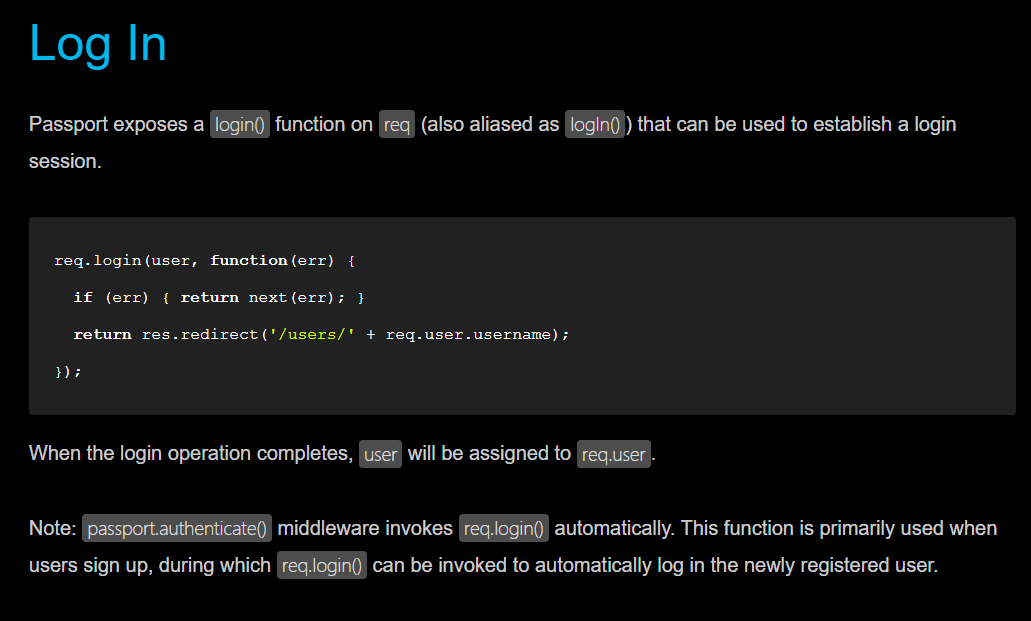
Task: Click the inline code 'req.user'
Action: click(x=613, y=454)
